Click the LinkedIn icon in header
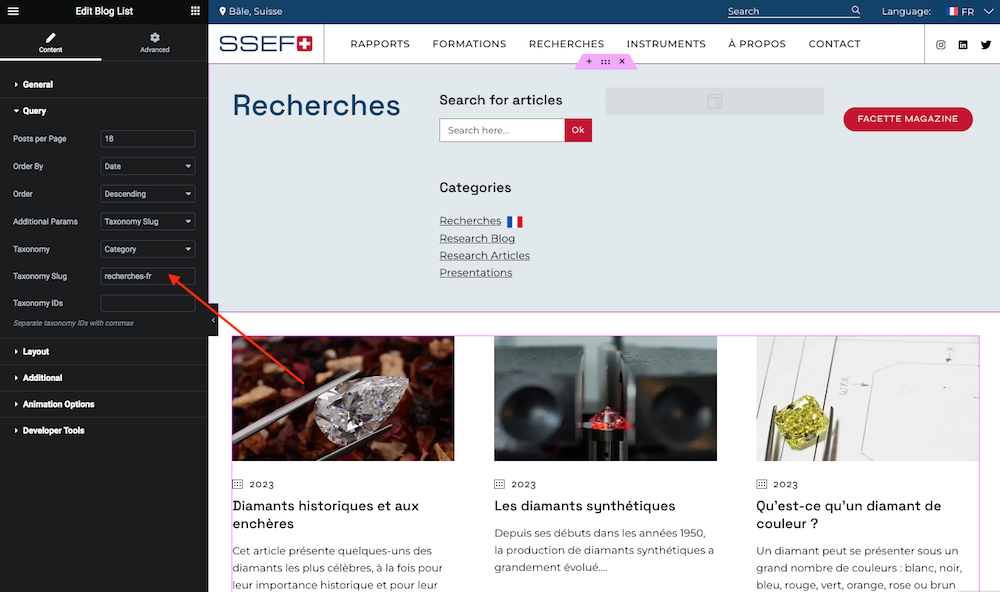This screenshot has height=592, width=1000. (x=963, y=45)
